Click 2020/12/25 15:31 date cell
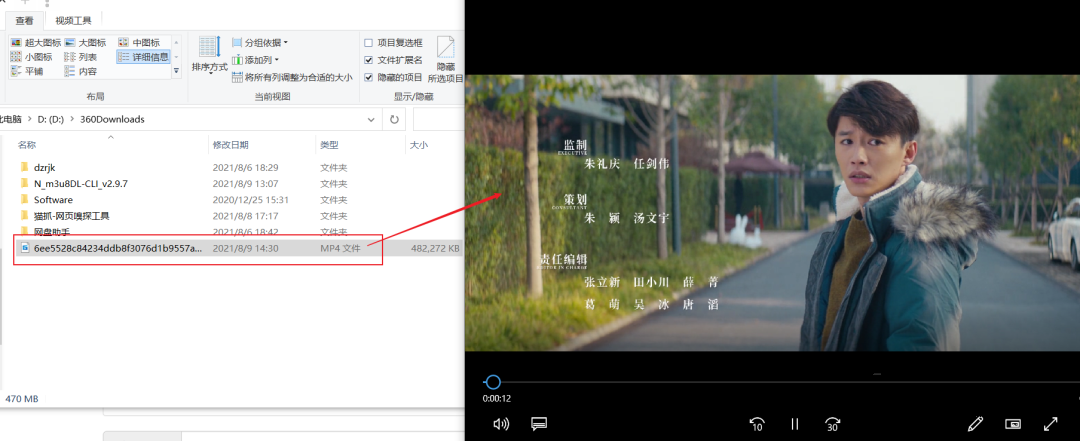Screen dimensions: 1080x441 [251, 200]
